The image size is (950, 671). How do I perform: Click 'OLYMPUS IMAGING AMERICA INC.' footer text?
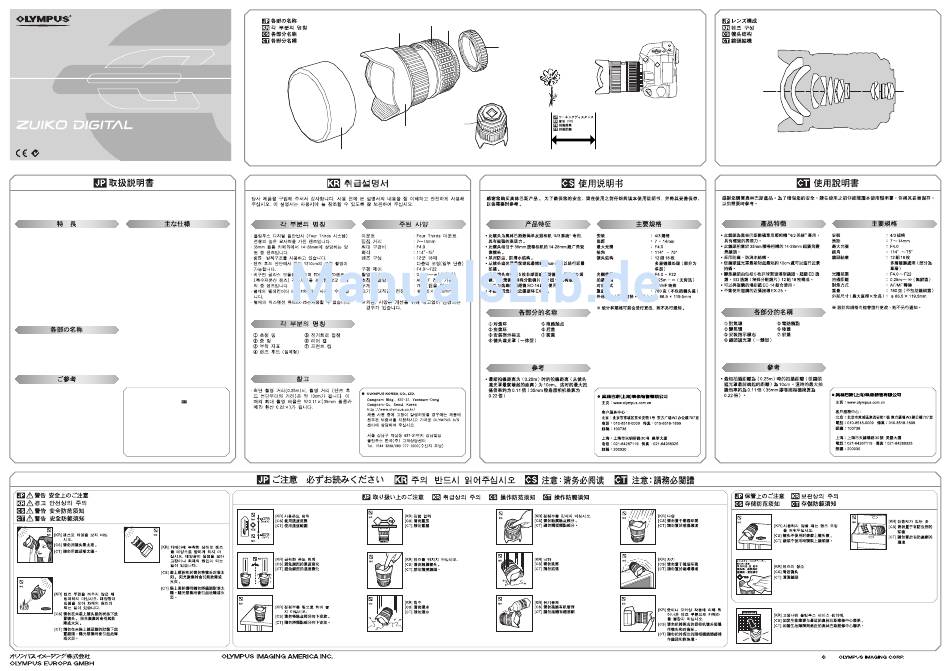coord(277,656)
